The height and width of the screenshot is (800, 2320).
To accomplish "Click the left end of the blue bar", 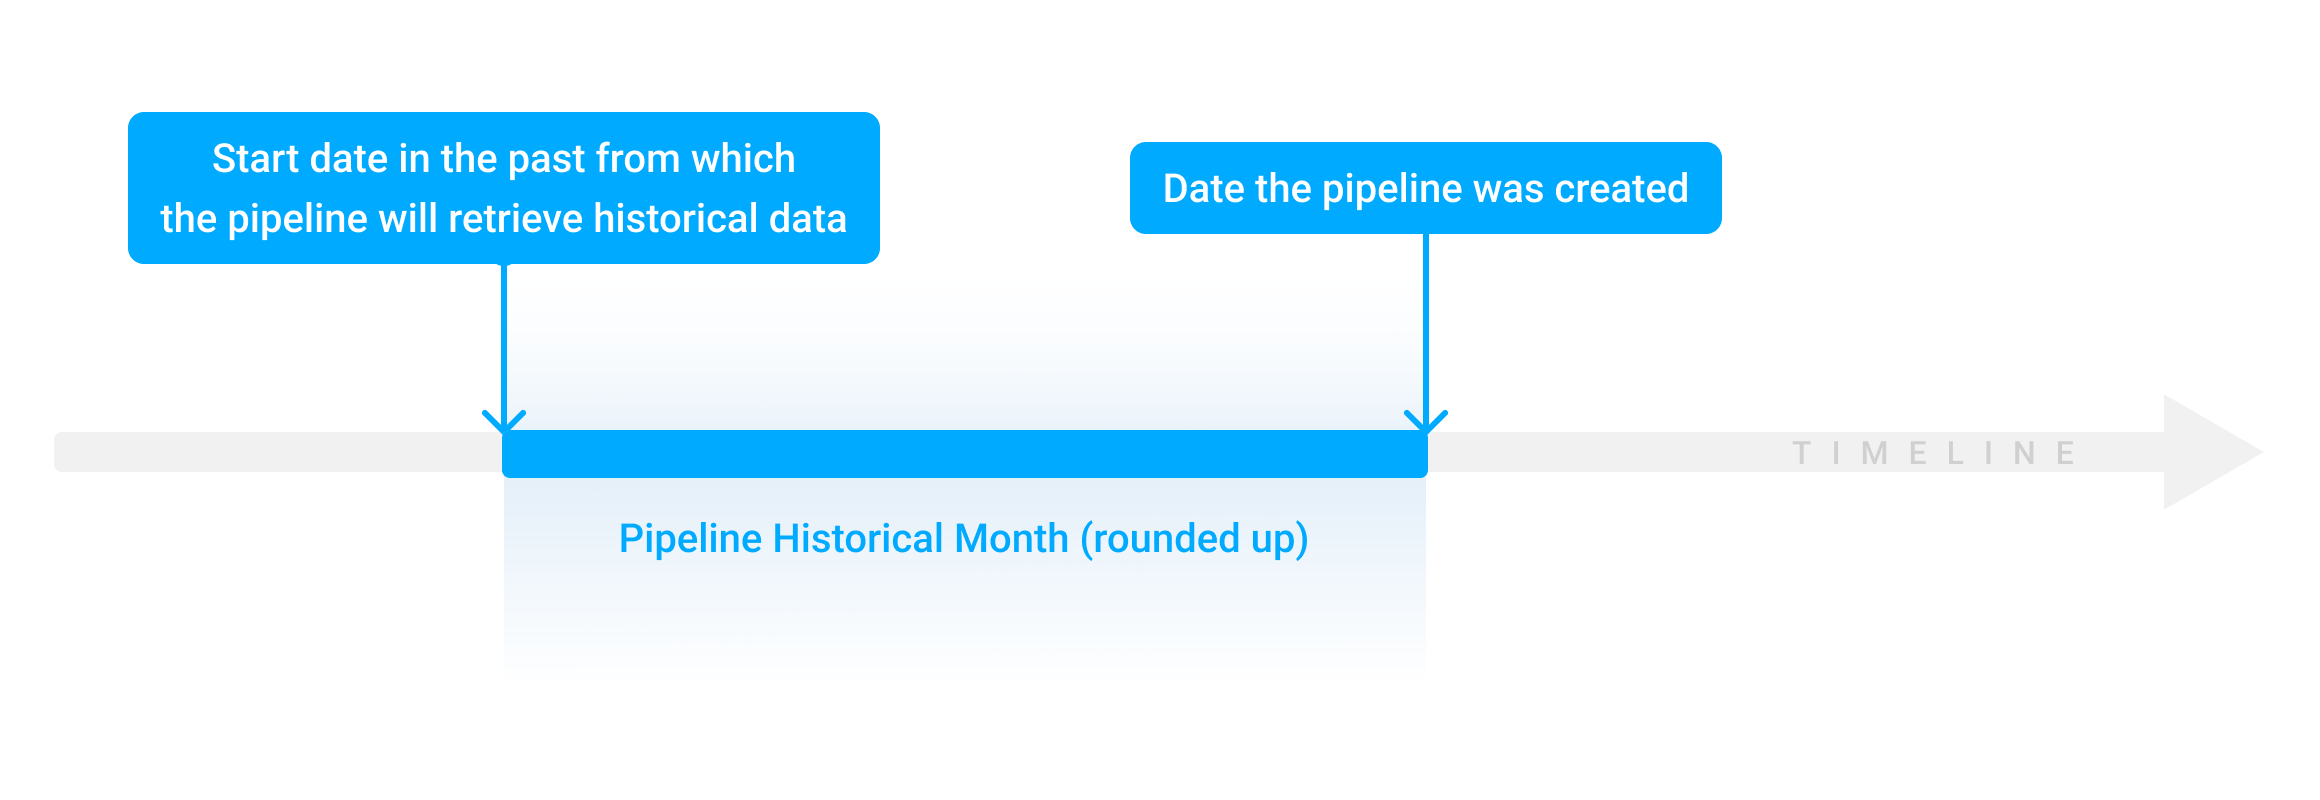I will click(512, 454).
